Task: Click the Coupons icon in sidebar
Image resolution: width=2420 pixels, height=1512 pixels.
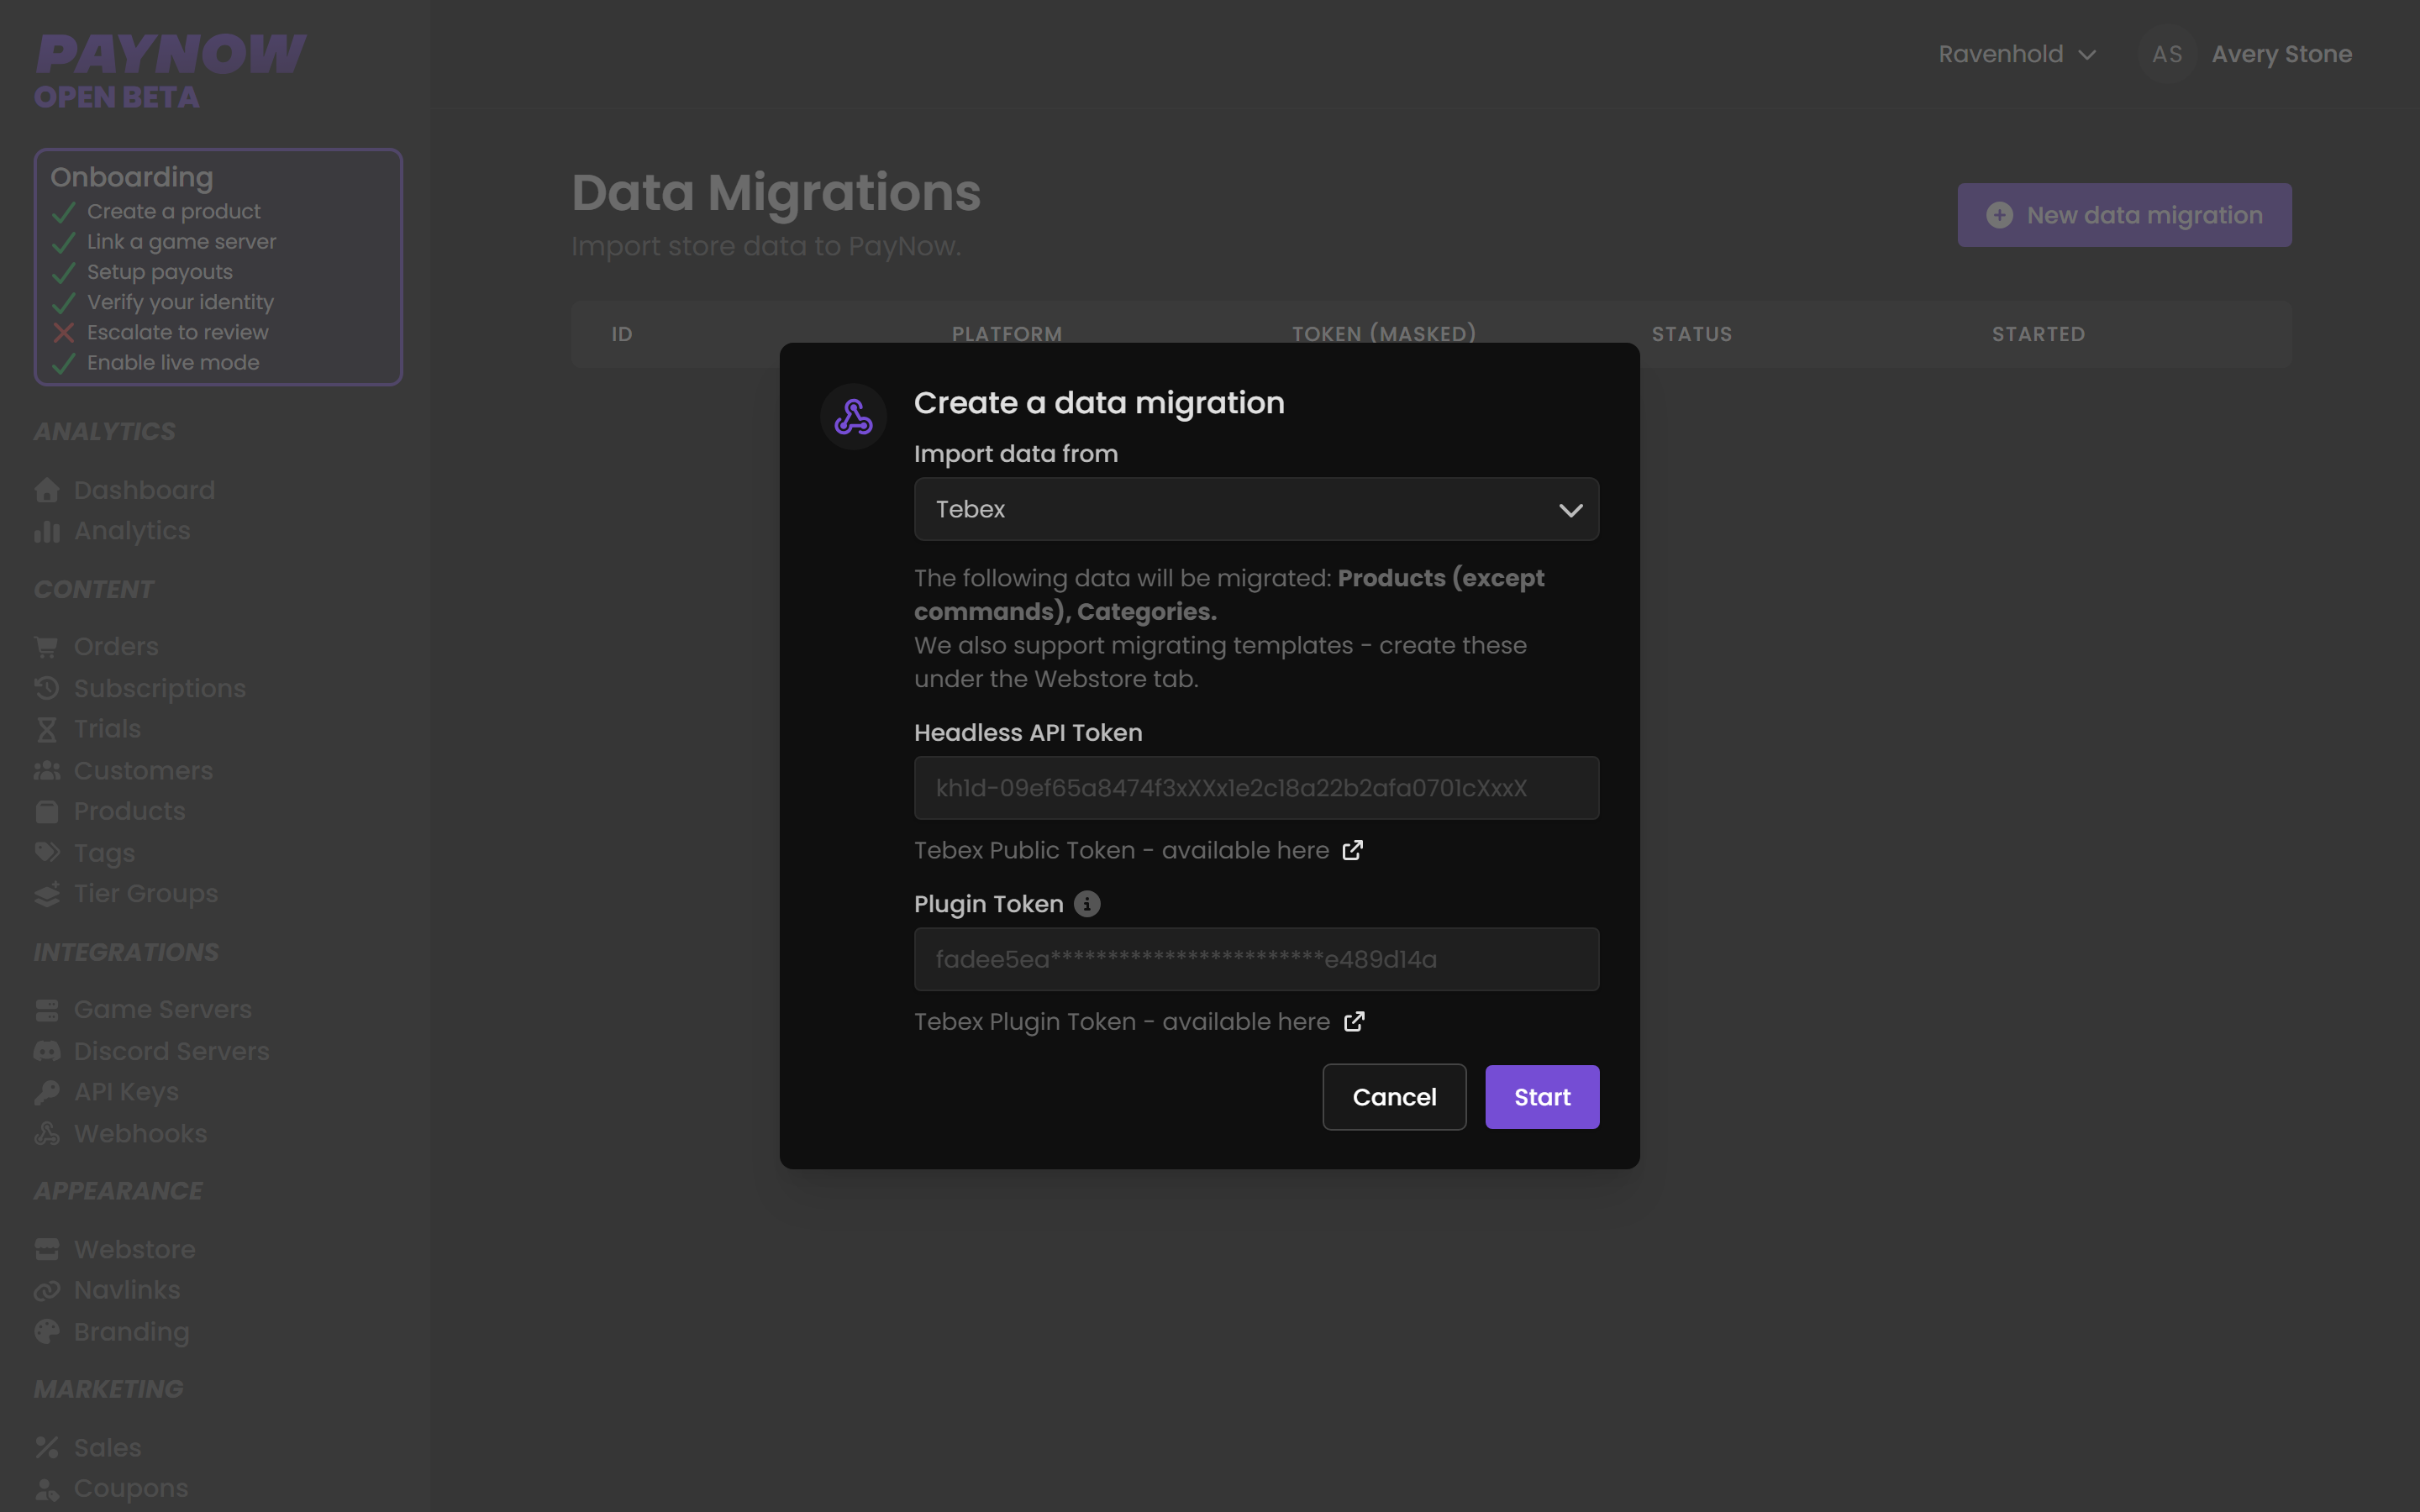Action: pos(46,1489)
